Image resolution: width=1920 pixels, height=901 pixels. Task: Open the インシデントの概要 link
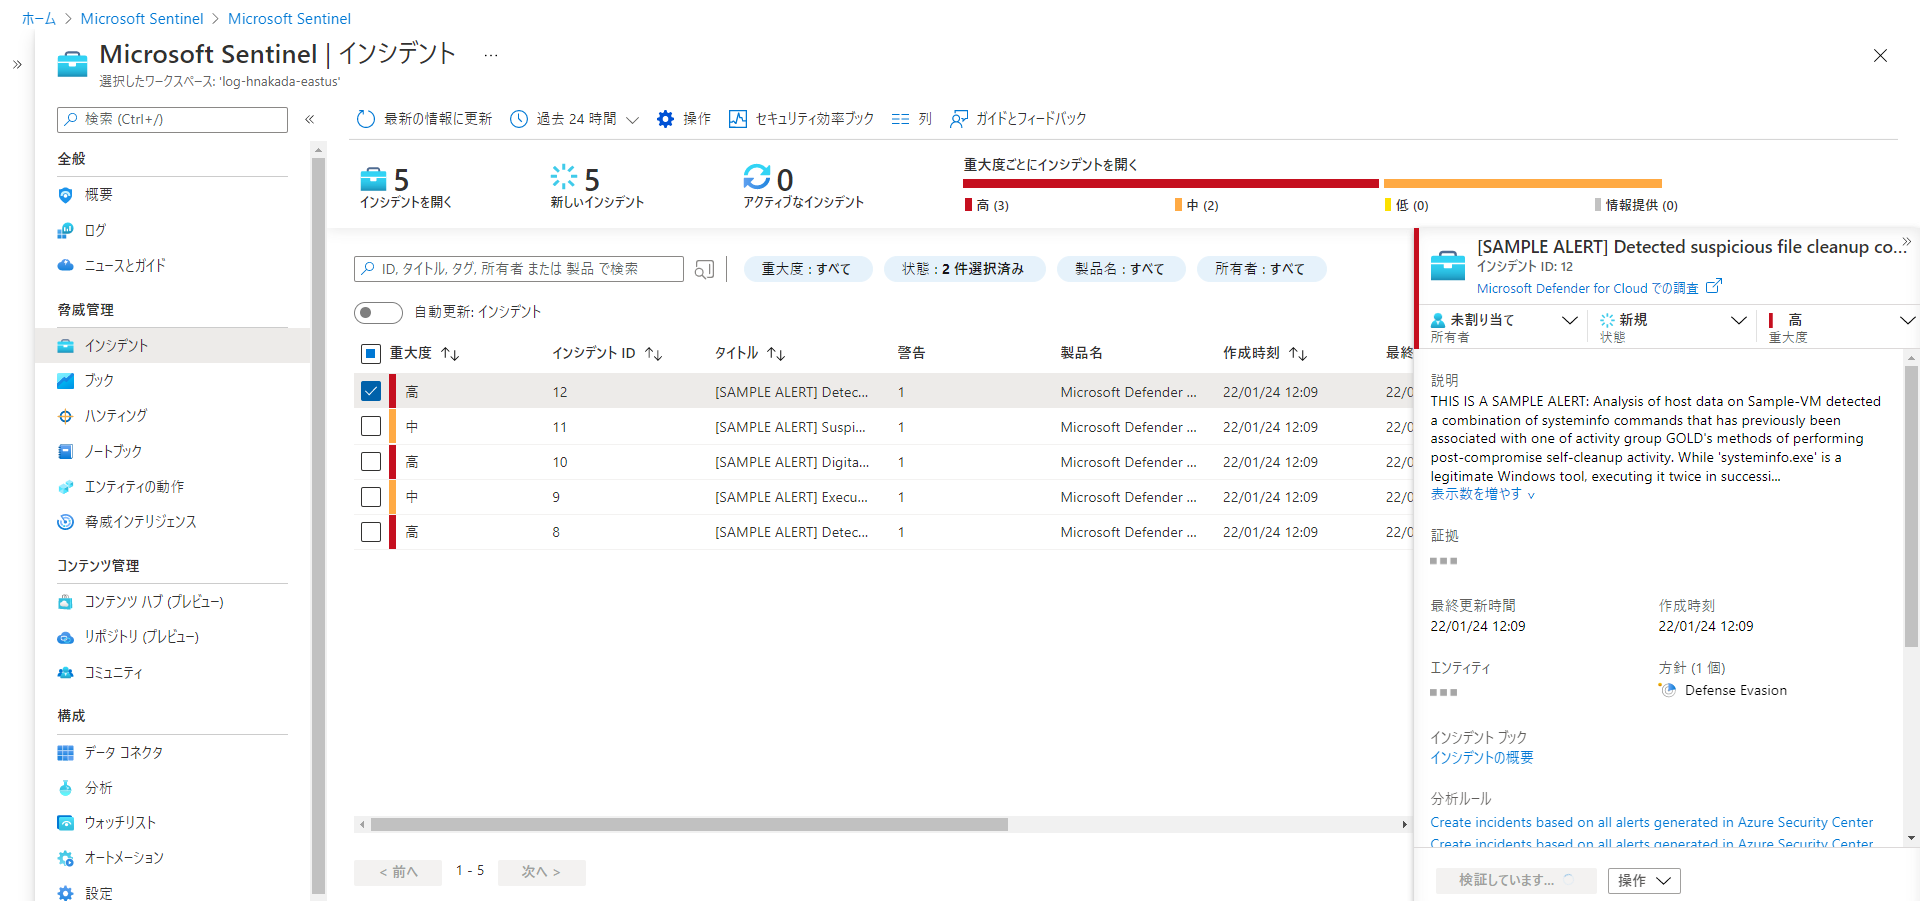tap(1481, 758)
